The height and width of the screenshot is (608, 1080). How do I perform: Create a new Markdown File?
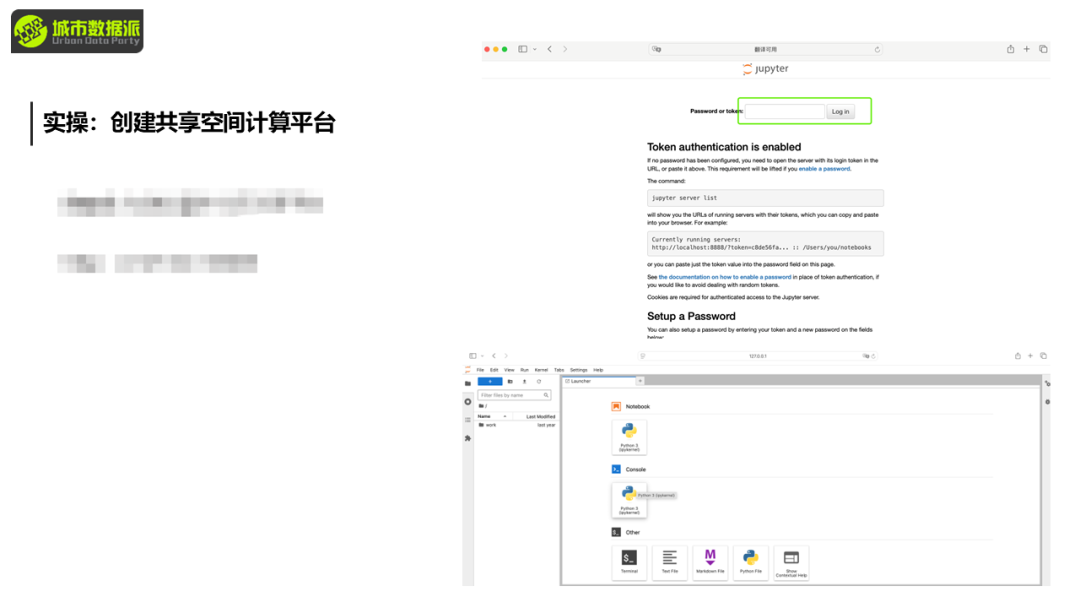pos(710,562)
